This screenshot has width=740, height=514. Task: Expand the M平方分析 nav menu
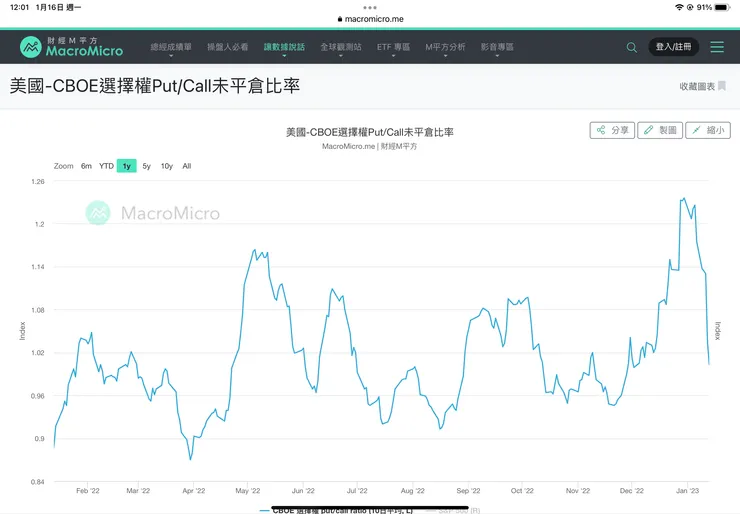pos(445,47)
